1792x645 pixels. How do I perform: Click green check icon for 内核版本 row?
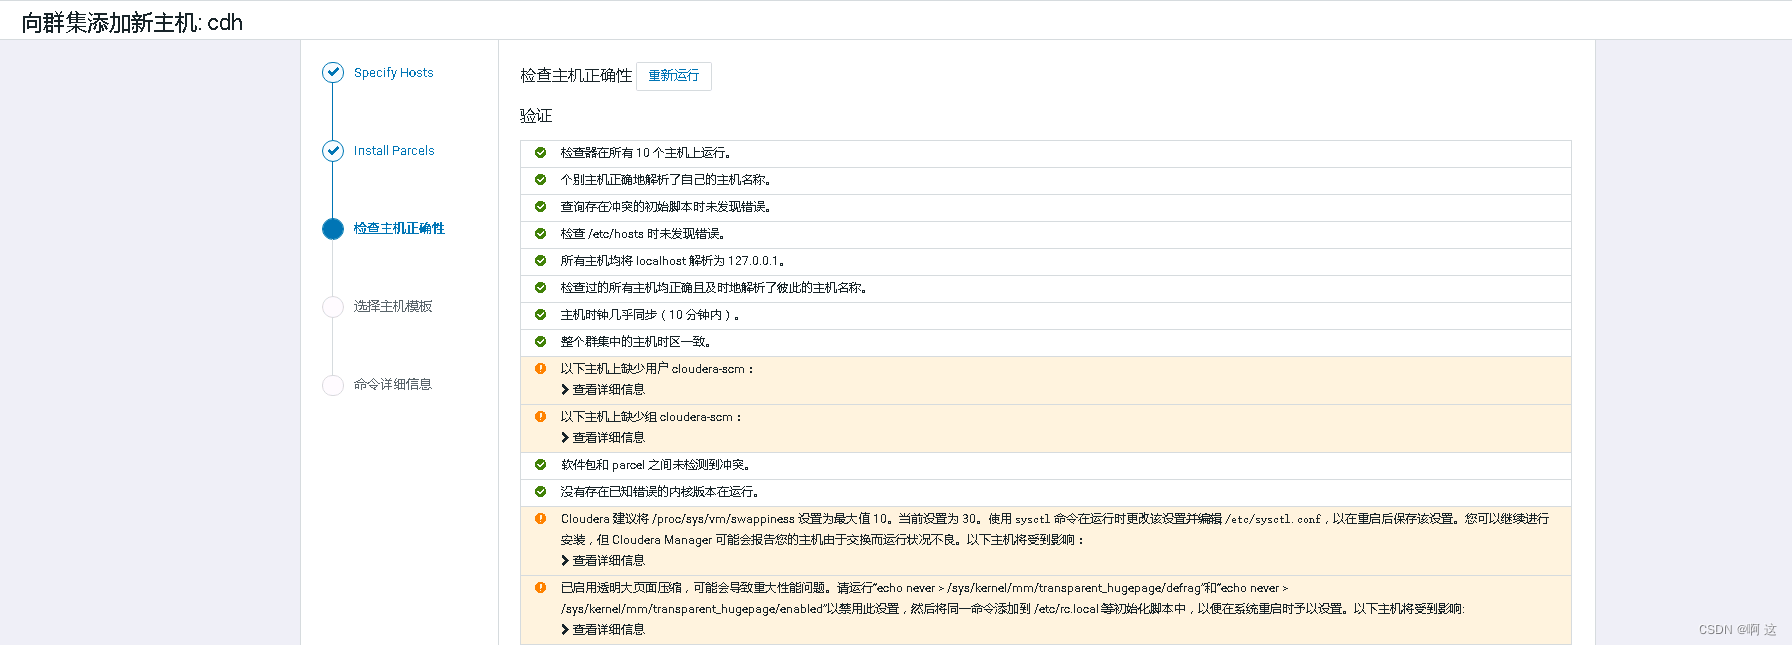click(x=540, y=492)
